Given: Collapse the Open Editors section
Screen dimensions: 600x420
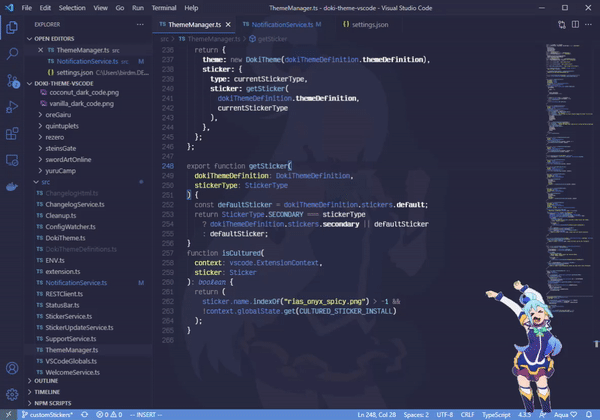Looking at the screenshot, I should (54, 39).
